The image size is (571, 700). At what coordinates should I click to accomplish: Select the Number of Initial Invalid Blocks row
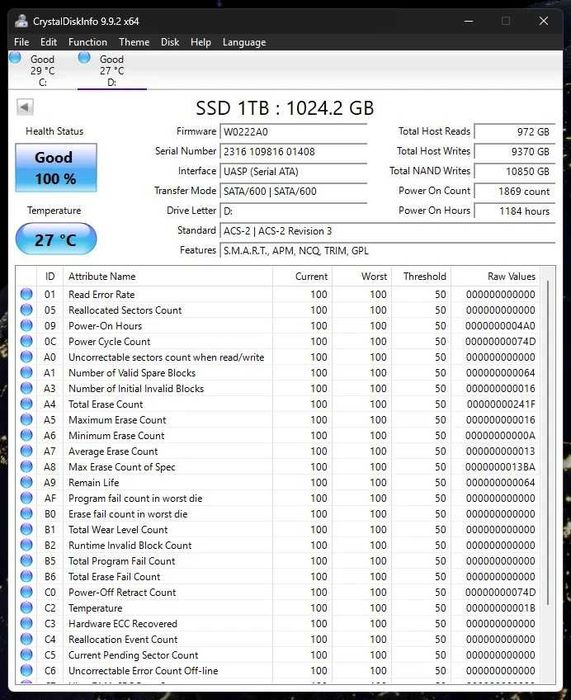pos(280,388)
